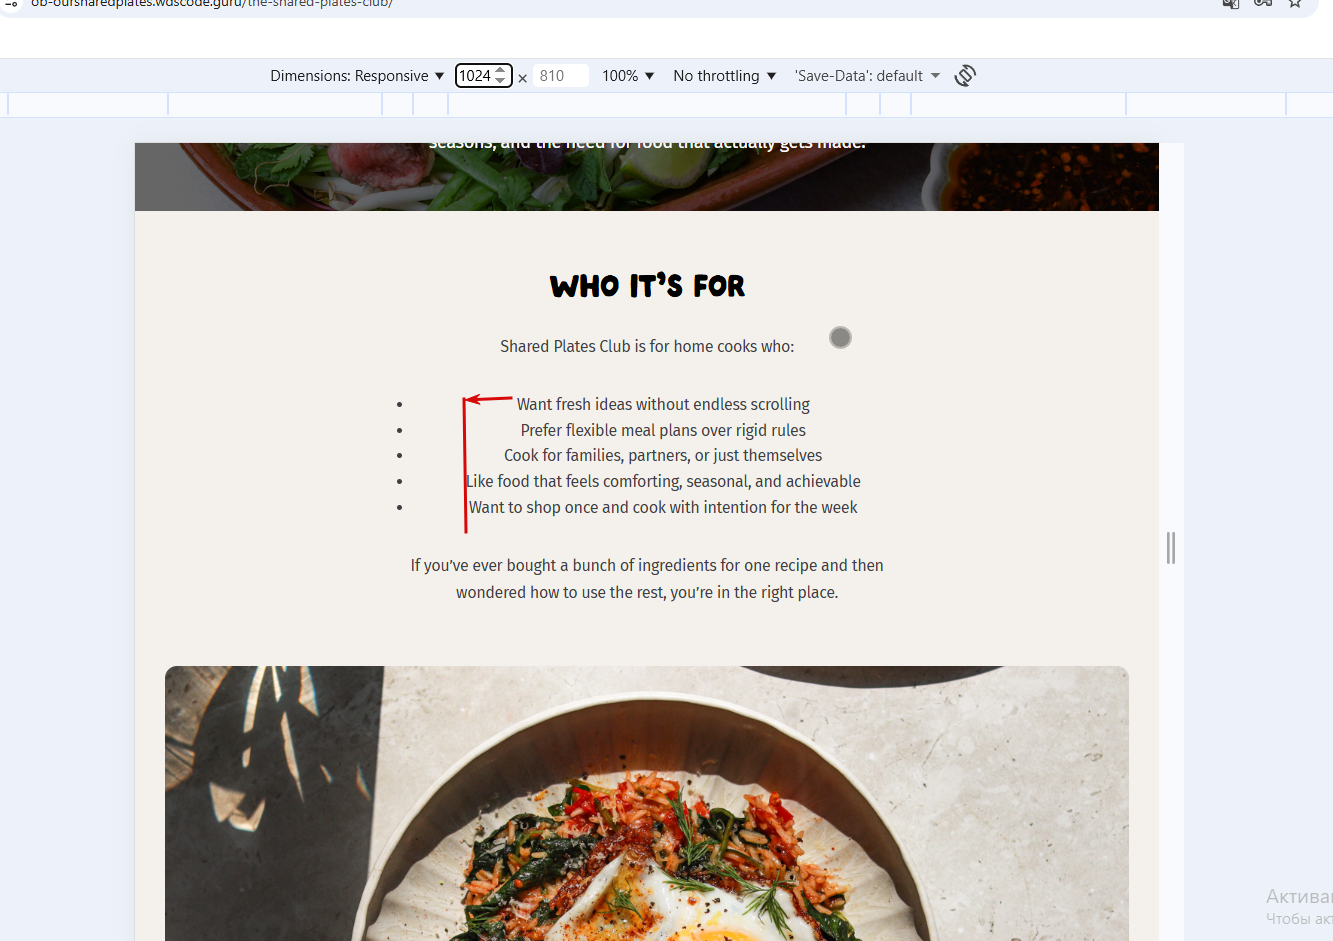Decrease viewport width with down stepper arrow

501,81
